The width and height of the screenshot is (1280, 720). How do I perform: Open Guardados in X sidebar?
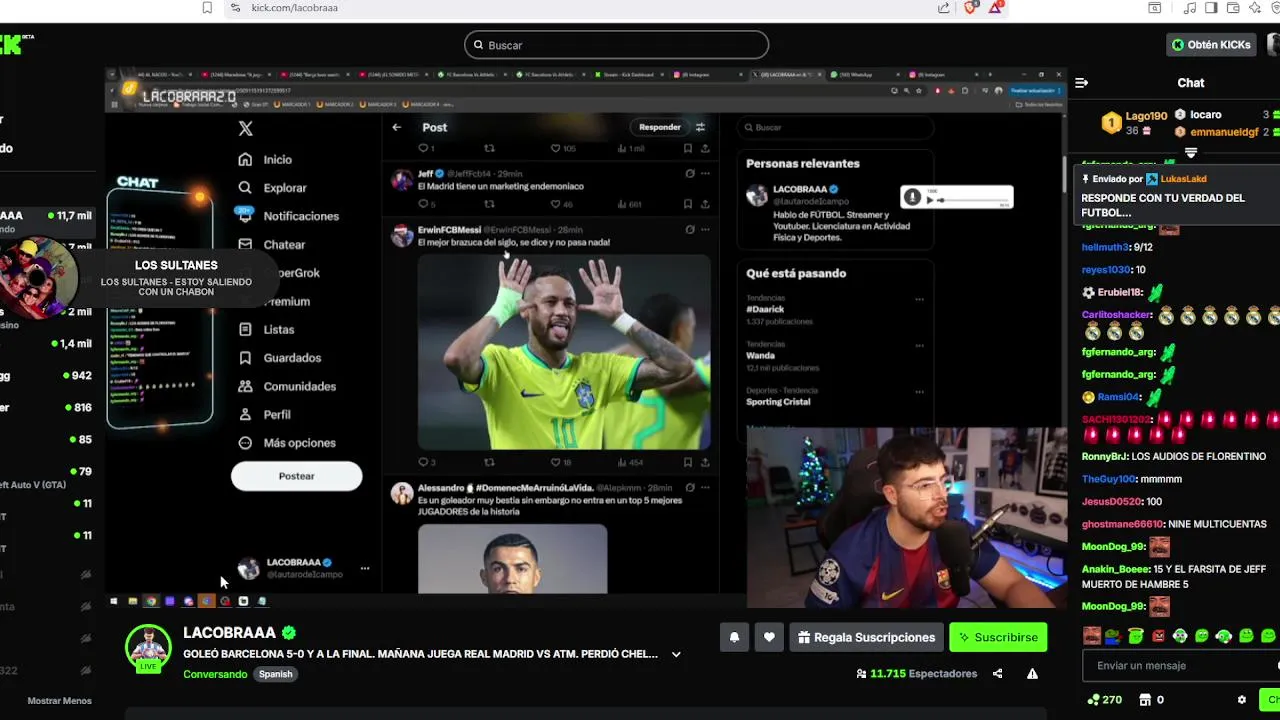click(x=280, y=358)
